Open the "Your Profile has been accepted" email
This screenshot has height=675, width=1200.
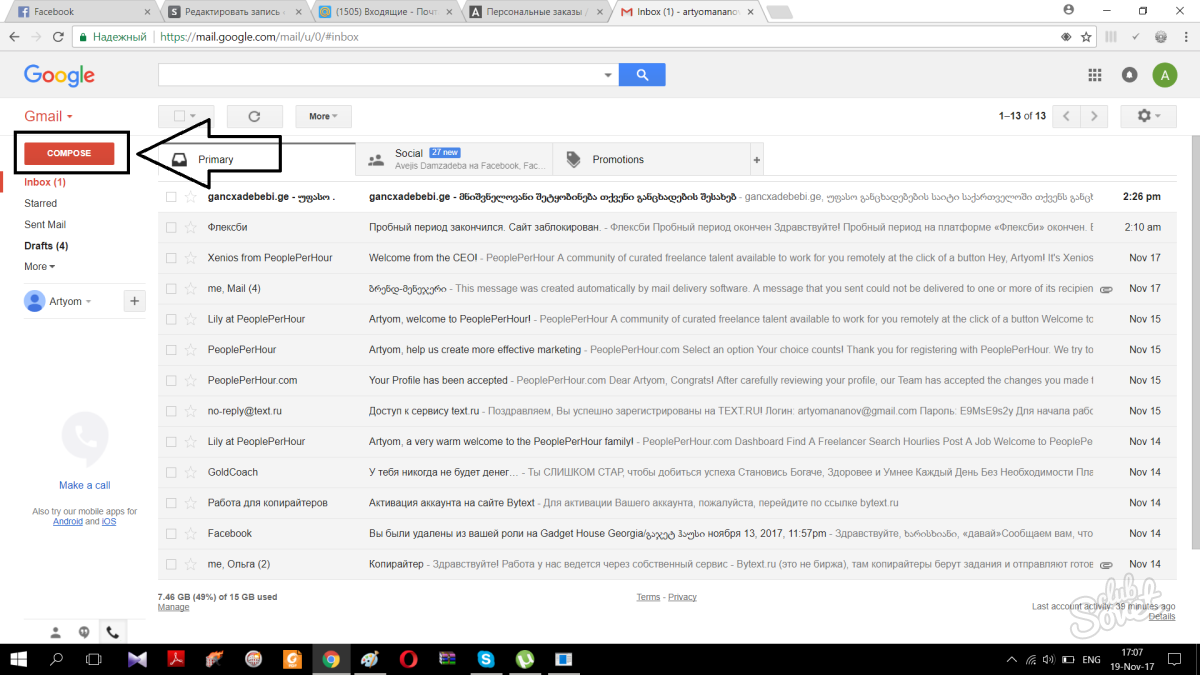coord(438,380)
